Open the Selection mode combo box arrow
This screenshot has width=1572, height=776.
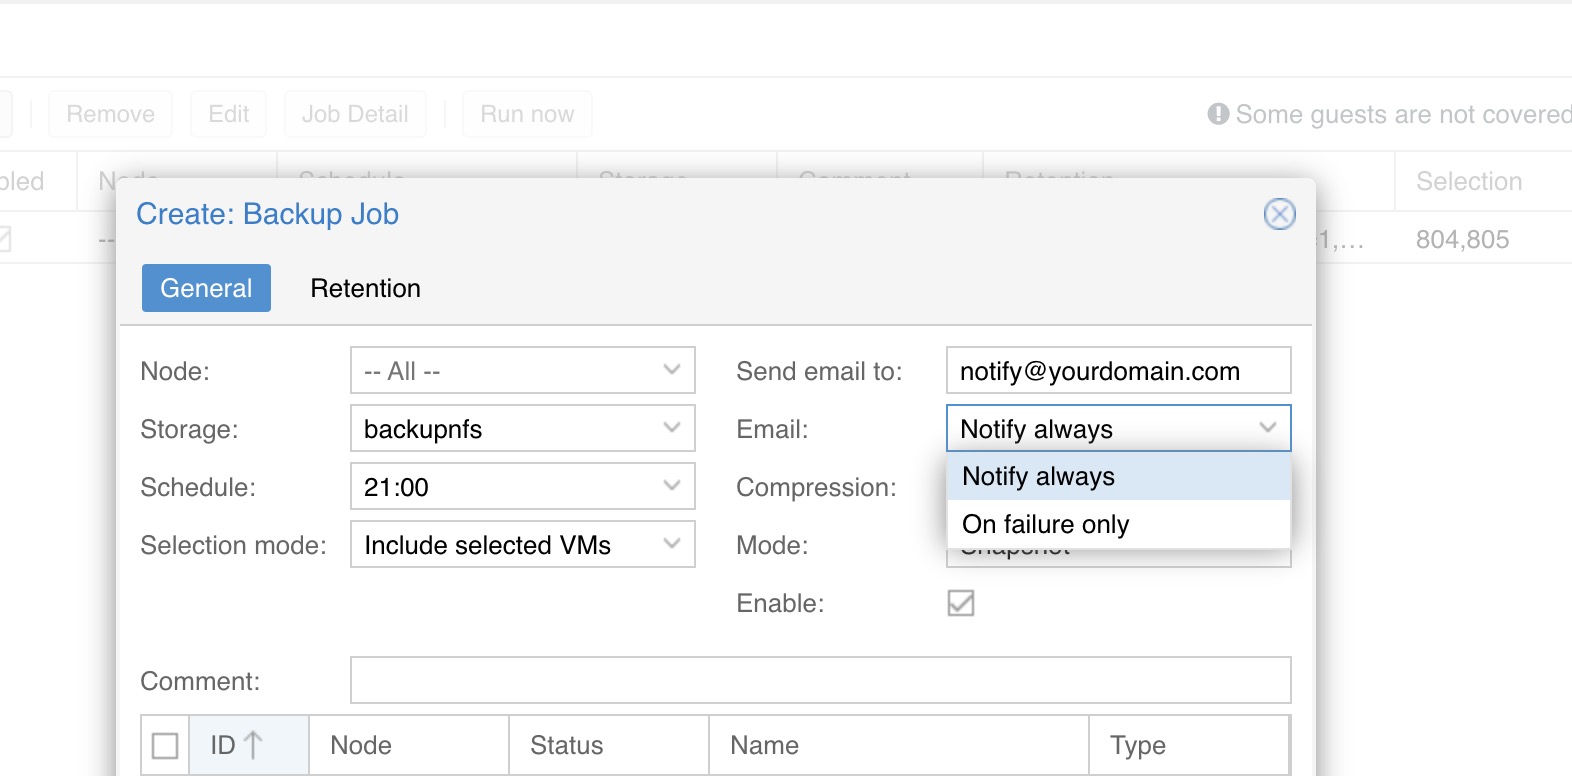click(671, 545)
